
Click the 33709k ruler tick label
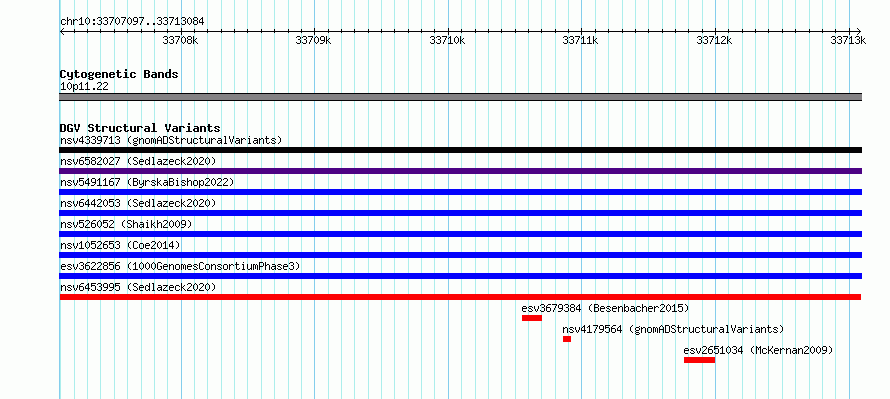tap(313, 40)
